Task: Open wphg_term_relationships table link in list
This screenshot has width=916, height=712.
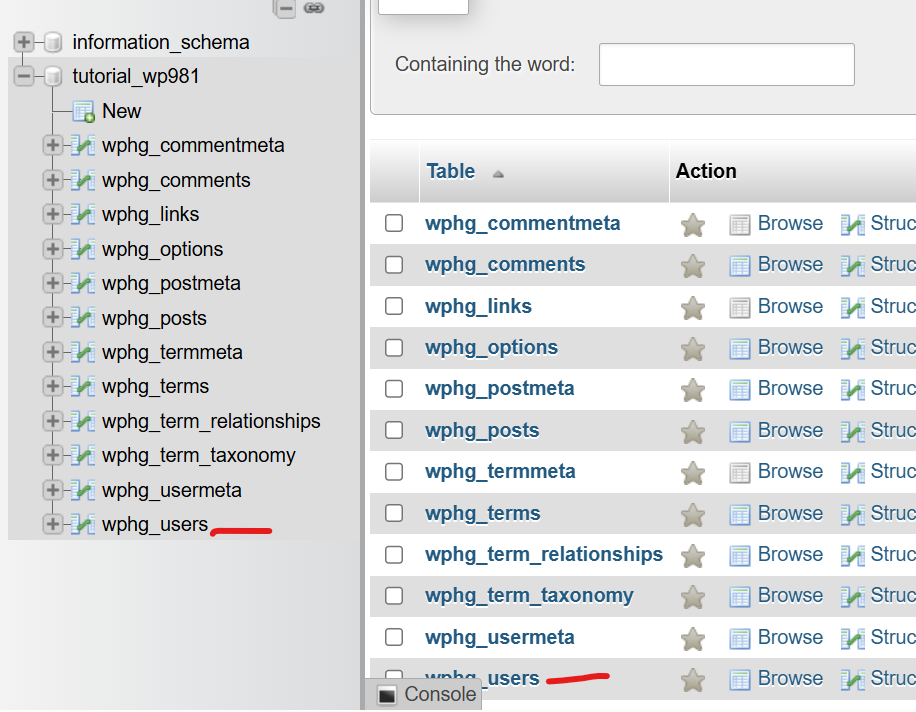Action: [x=543, y=555]
